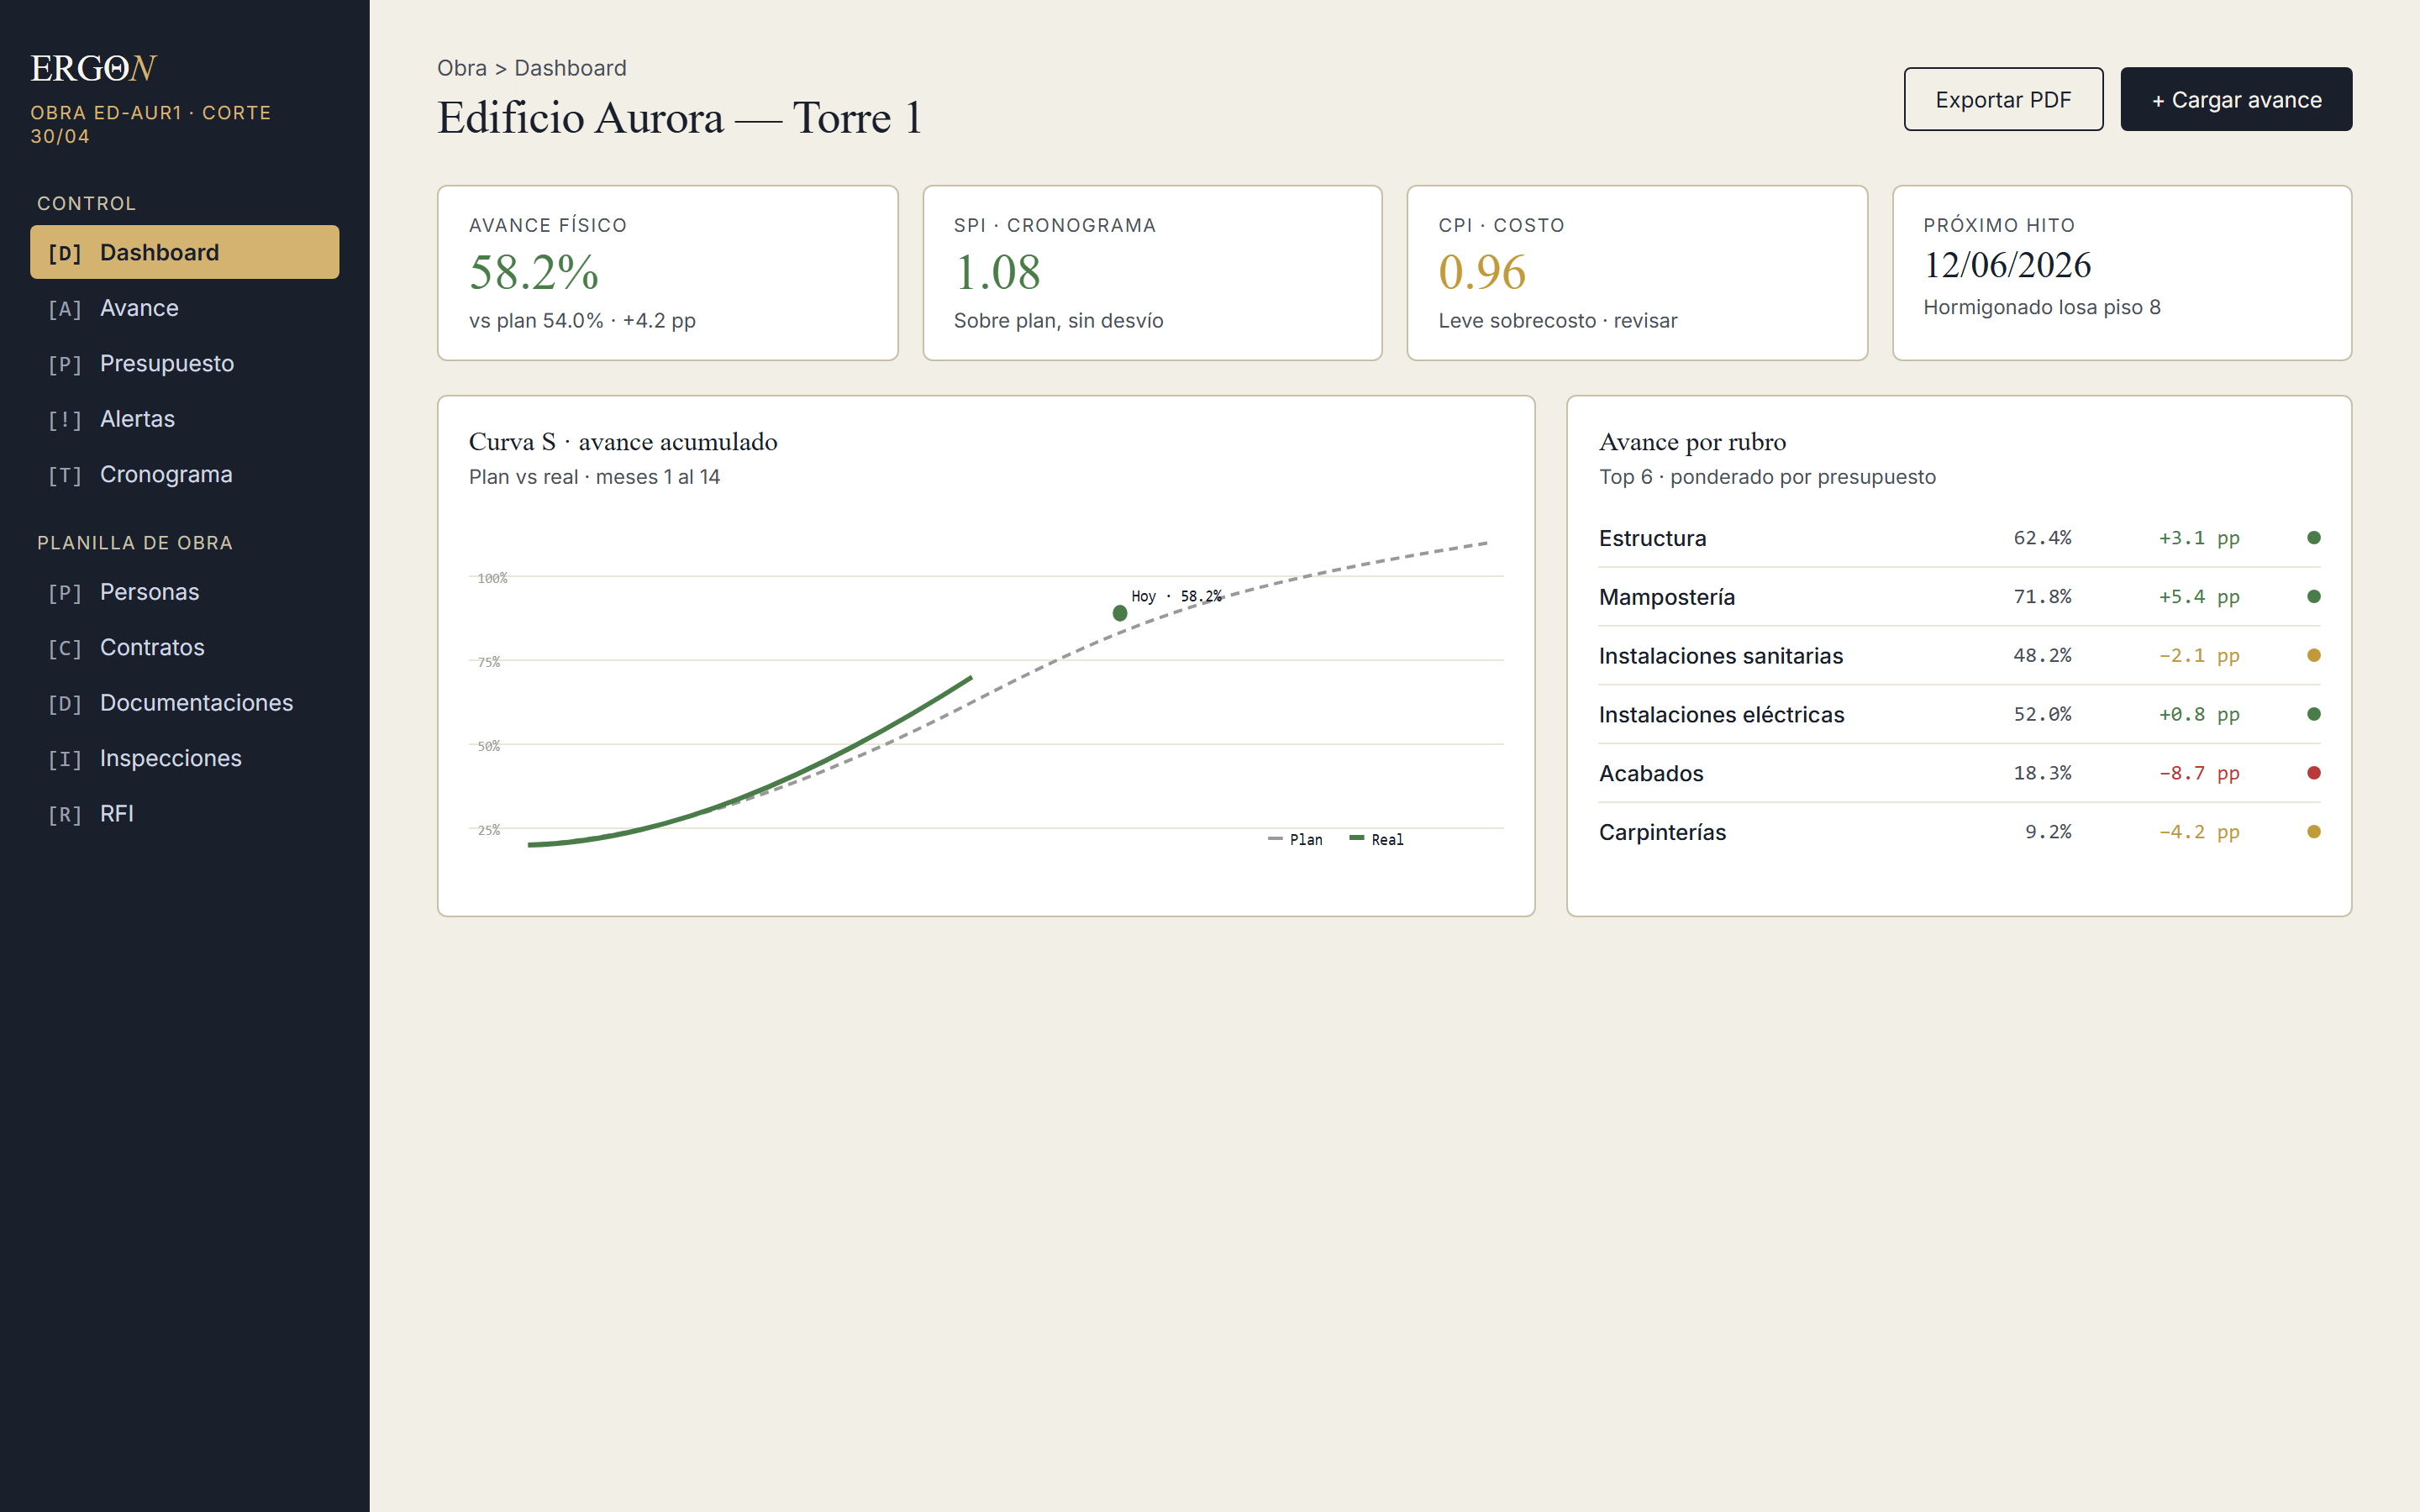Click the Real legend entry

click(1377, 839)
